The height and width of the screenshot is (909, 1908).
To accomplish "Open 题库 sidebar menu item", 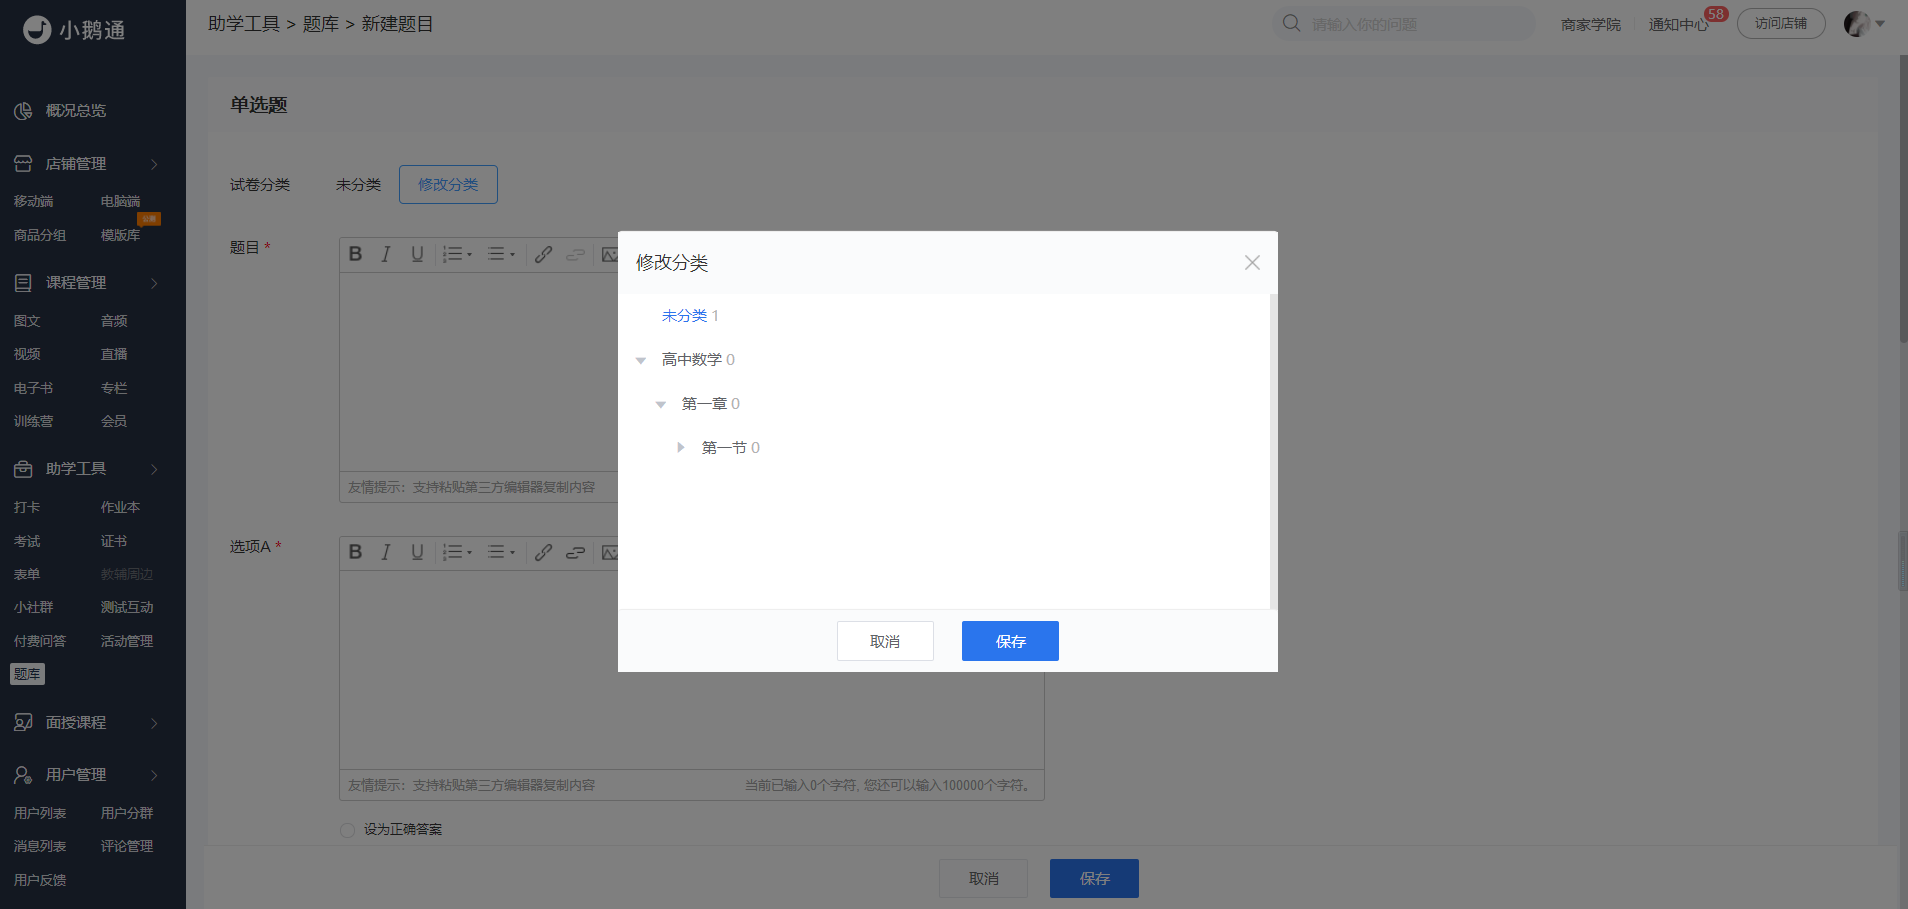I will 27,674.
